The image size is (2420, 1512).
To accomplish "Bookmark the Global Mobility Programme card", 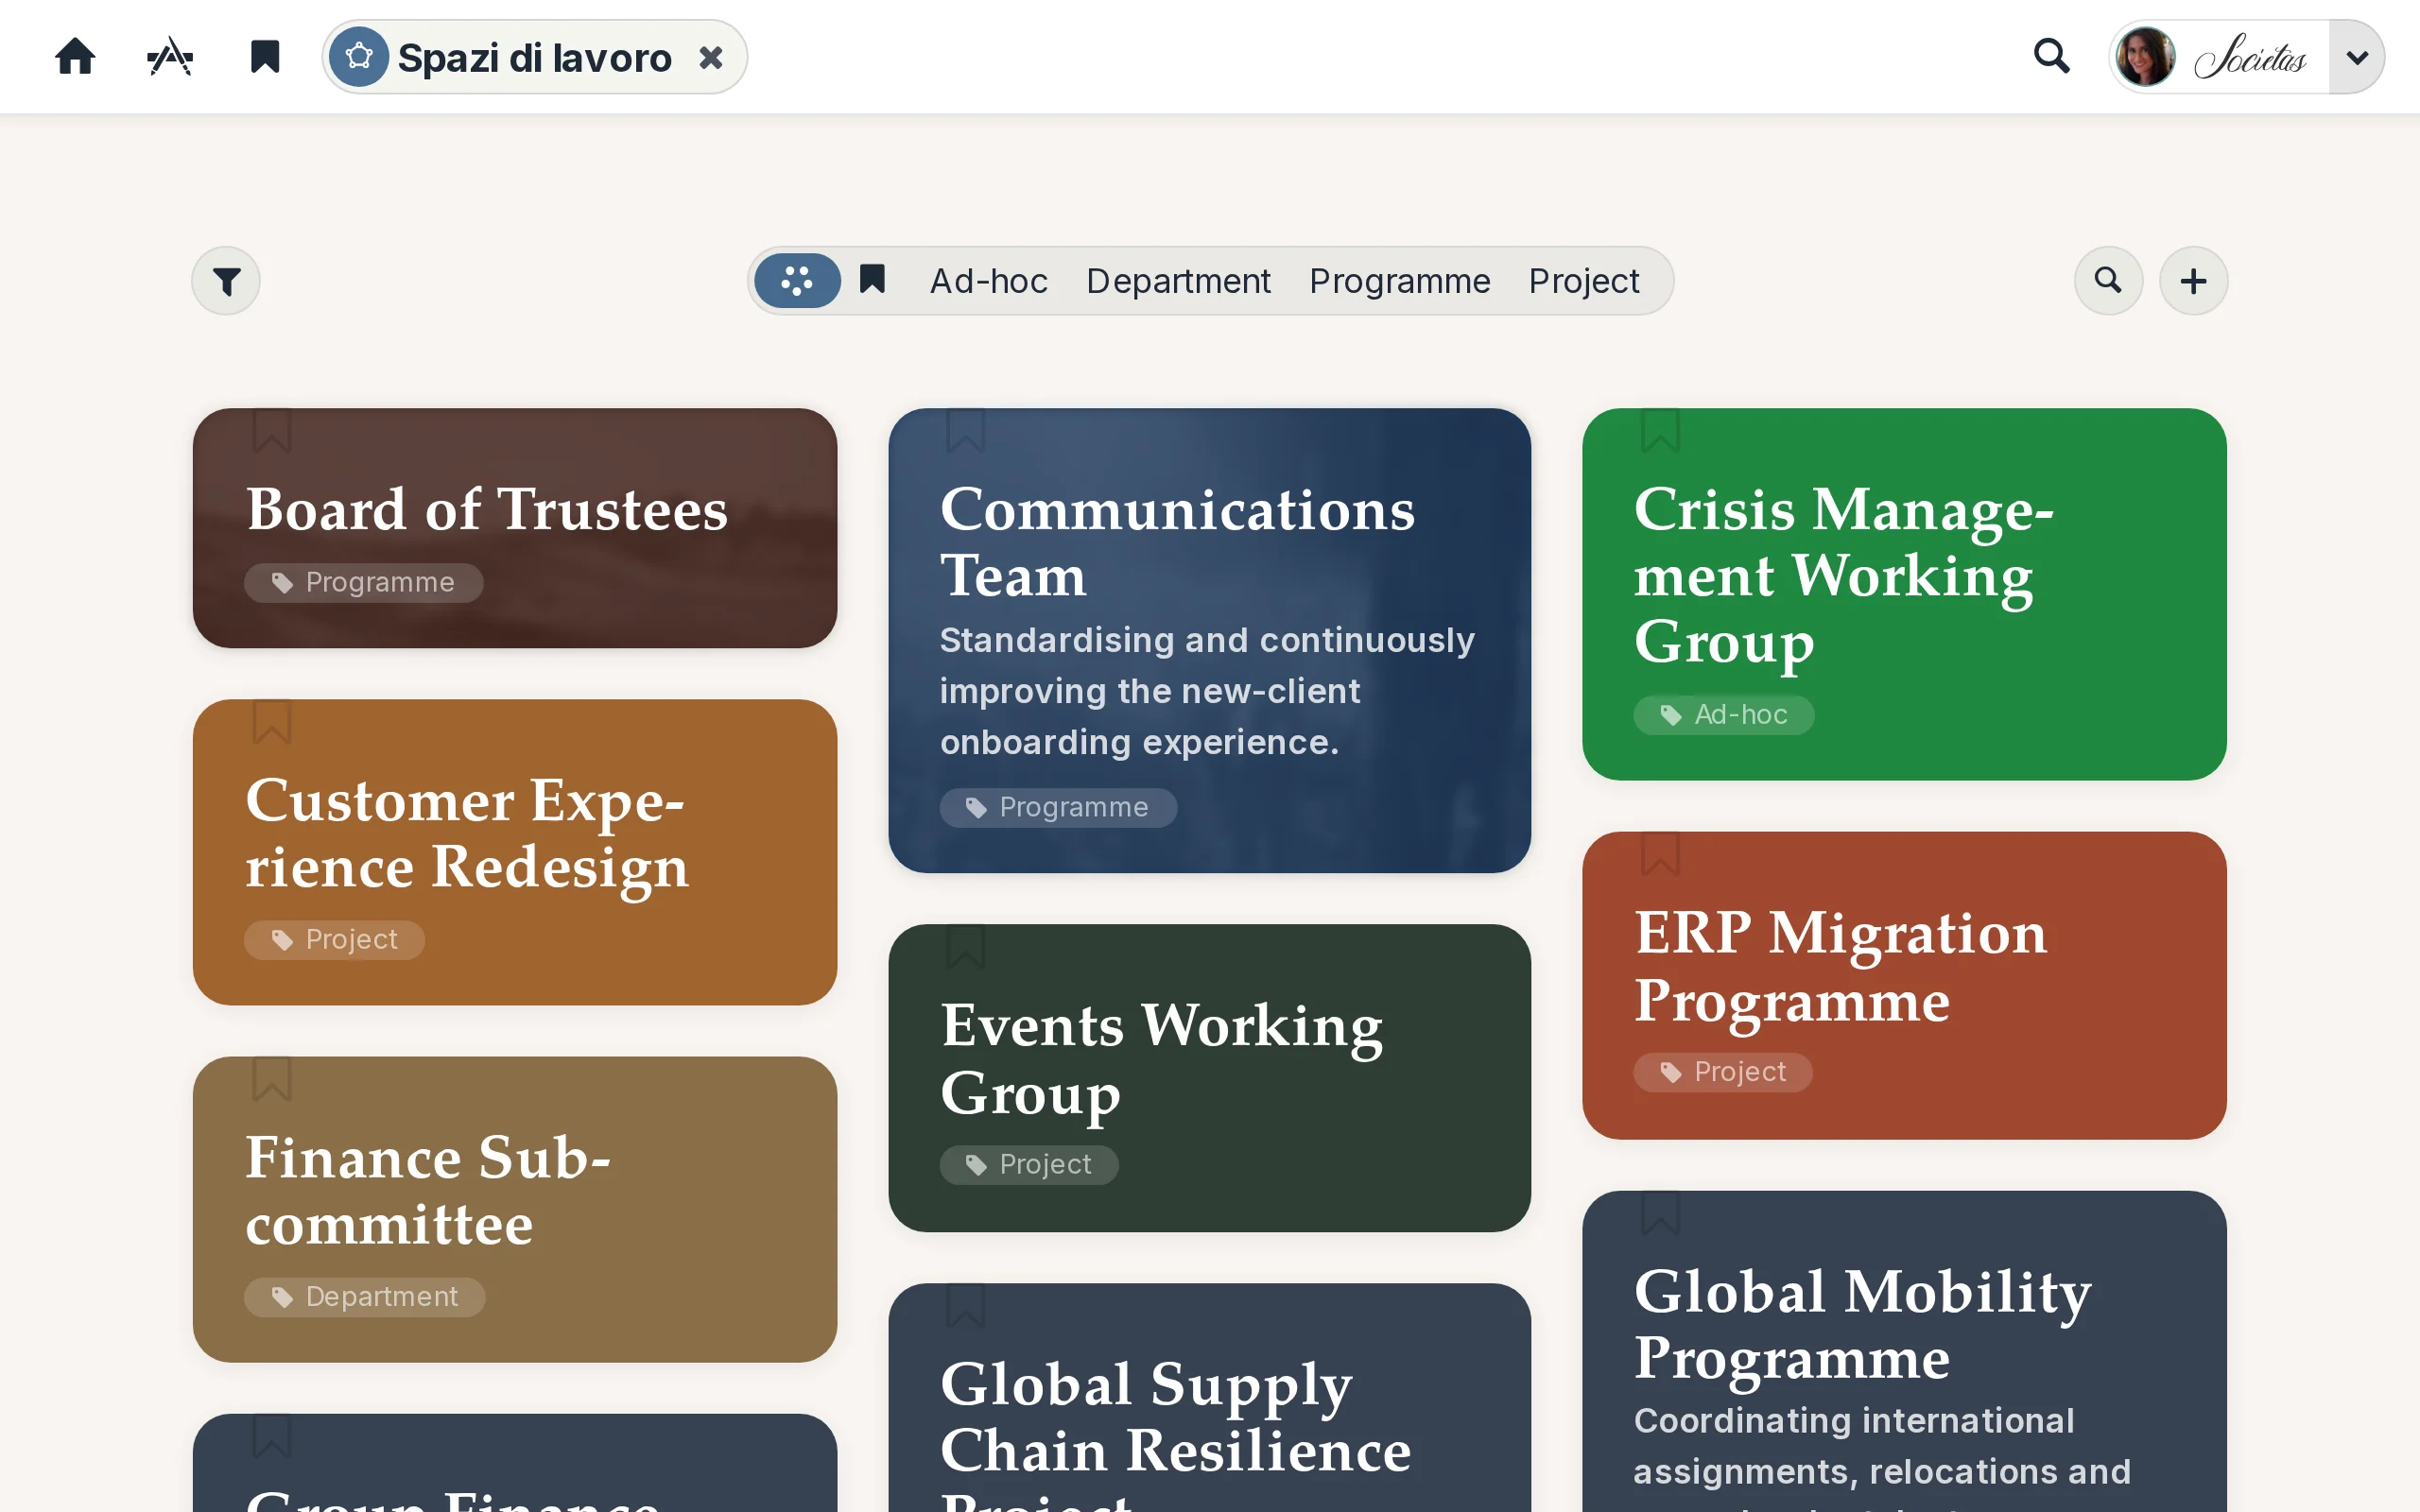I will pos(1660,1213).
